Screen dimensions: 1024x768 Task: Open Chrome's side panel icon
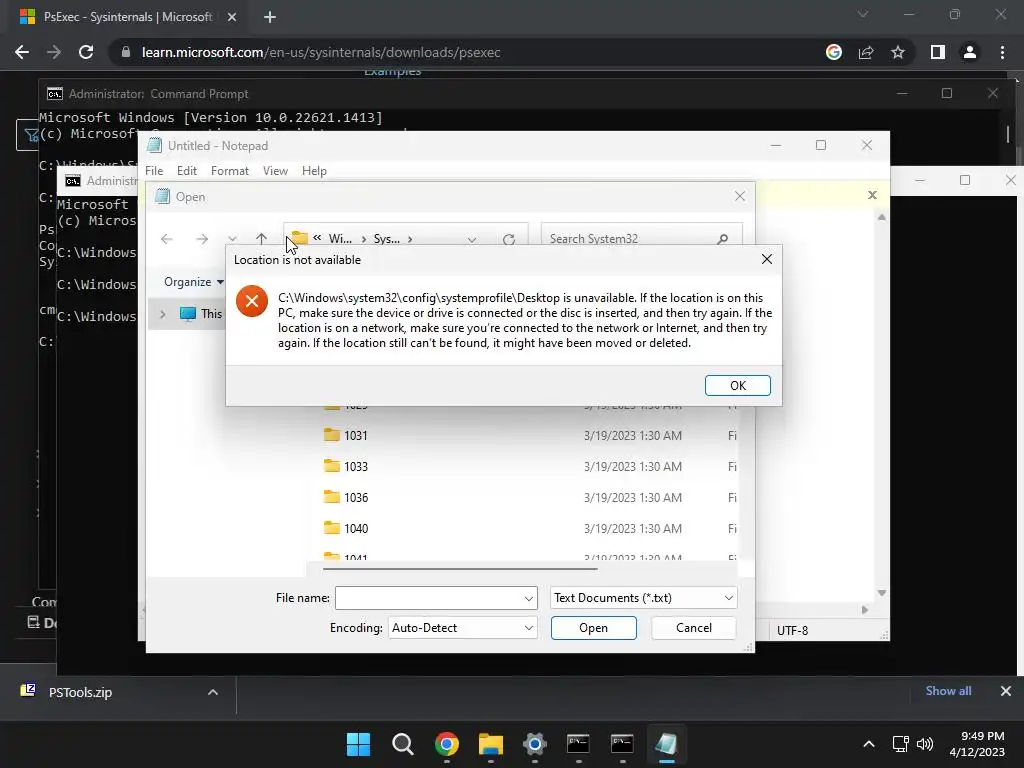[938, 52]
